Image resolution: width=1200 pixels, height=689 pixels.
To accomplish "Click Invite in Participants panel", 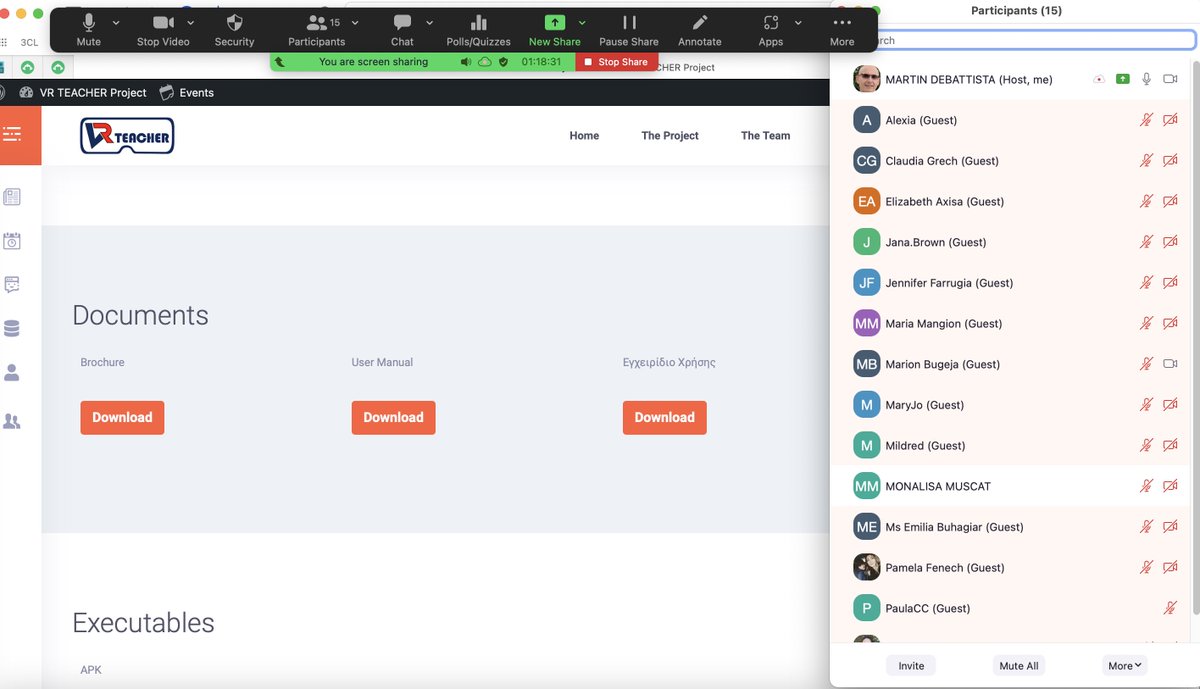I will [911, 666].
